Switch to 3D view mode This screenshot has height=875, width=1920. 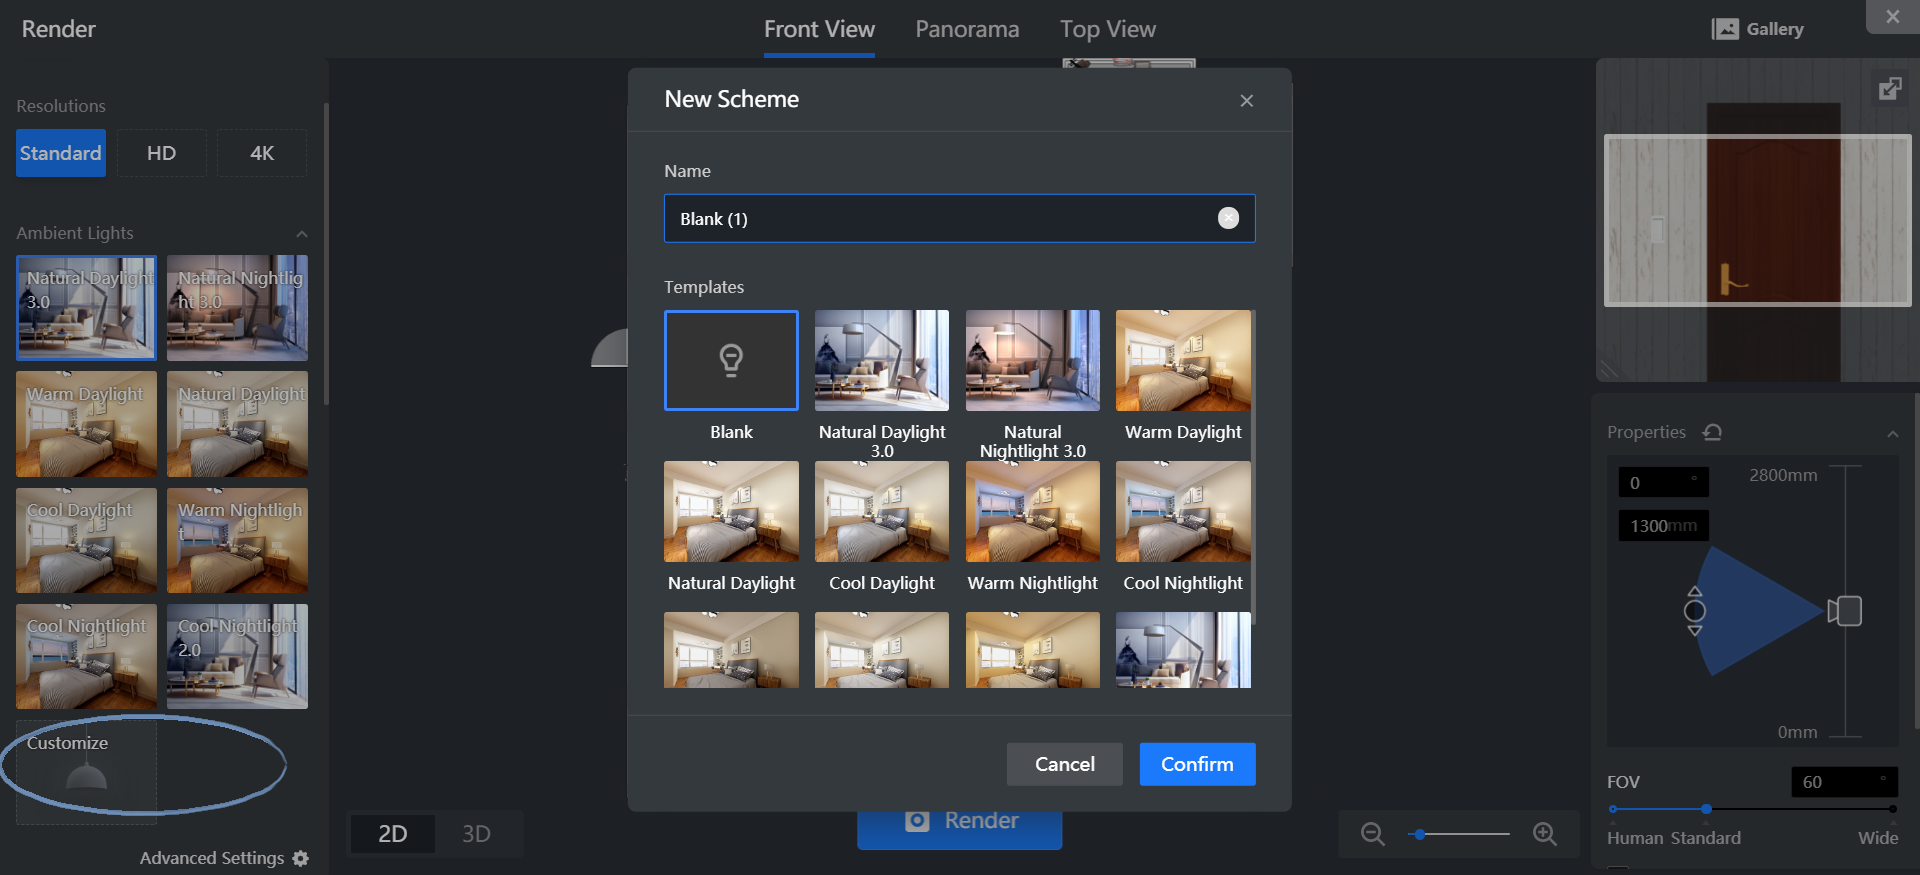[476, 834]
